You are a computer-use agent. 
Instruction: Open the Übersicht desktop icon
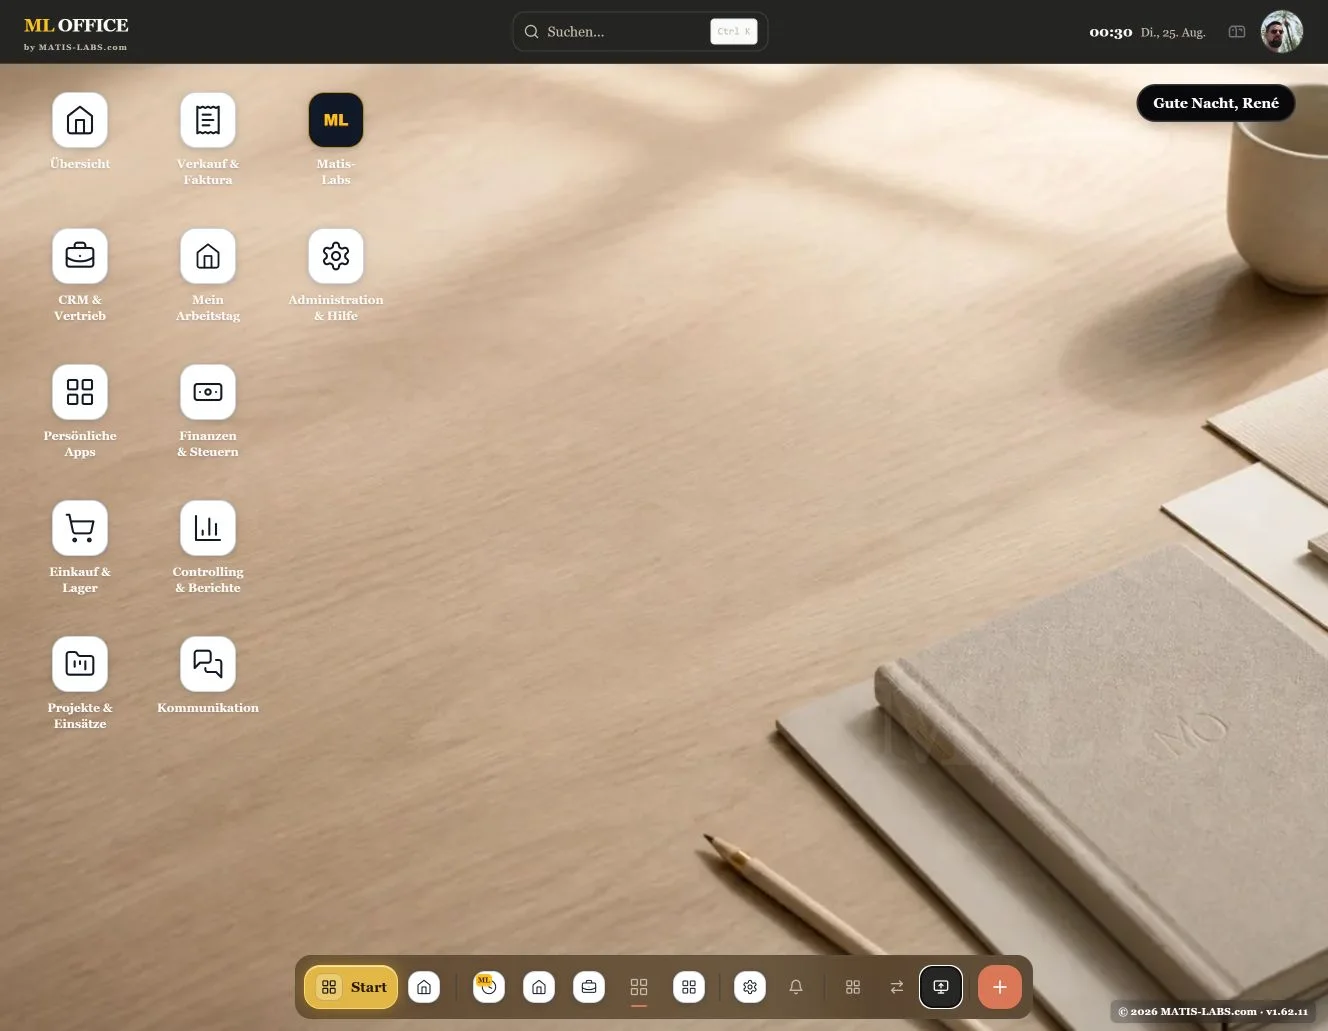(x=80, y=120)
